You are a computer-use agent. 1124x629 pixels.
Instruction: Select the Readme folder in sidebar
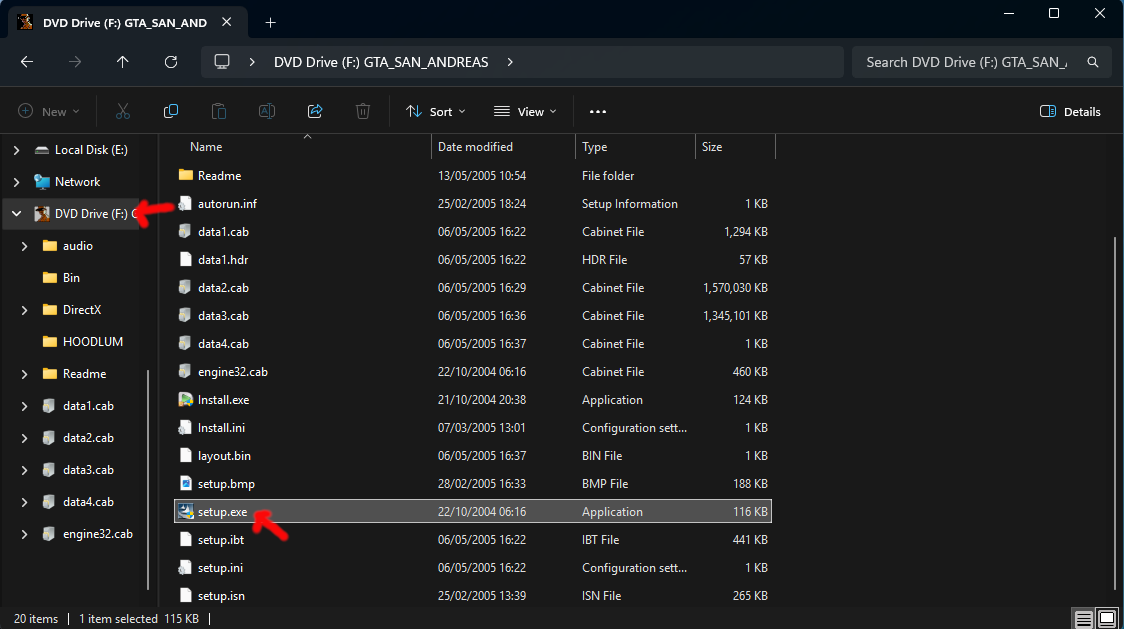(84, 374)
